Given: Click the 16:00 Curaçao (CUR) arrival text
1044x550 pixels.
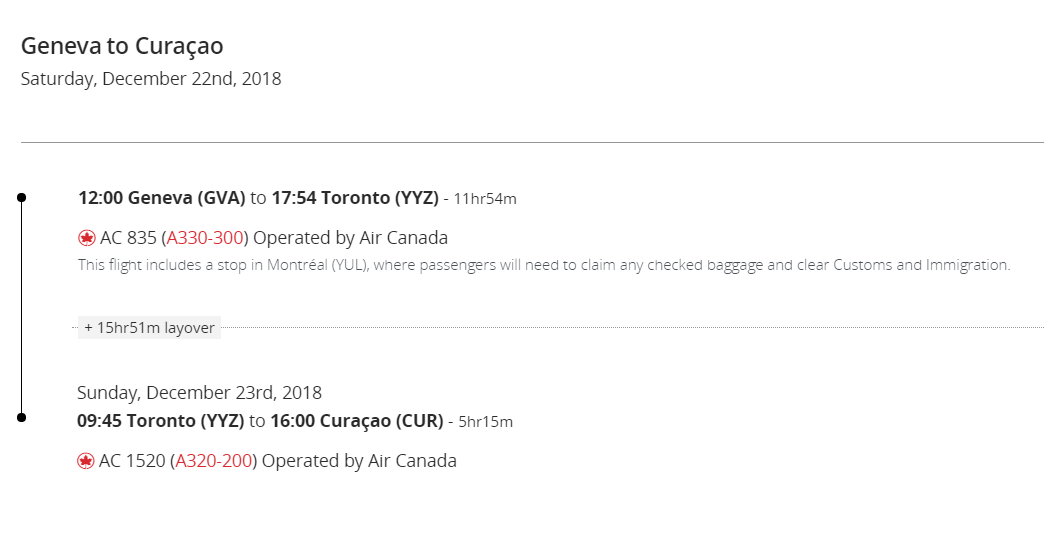Looking at the screenshot, I should [357, 421].
